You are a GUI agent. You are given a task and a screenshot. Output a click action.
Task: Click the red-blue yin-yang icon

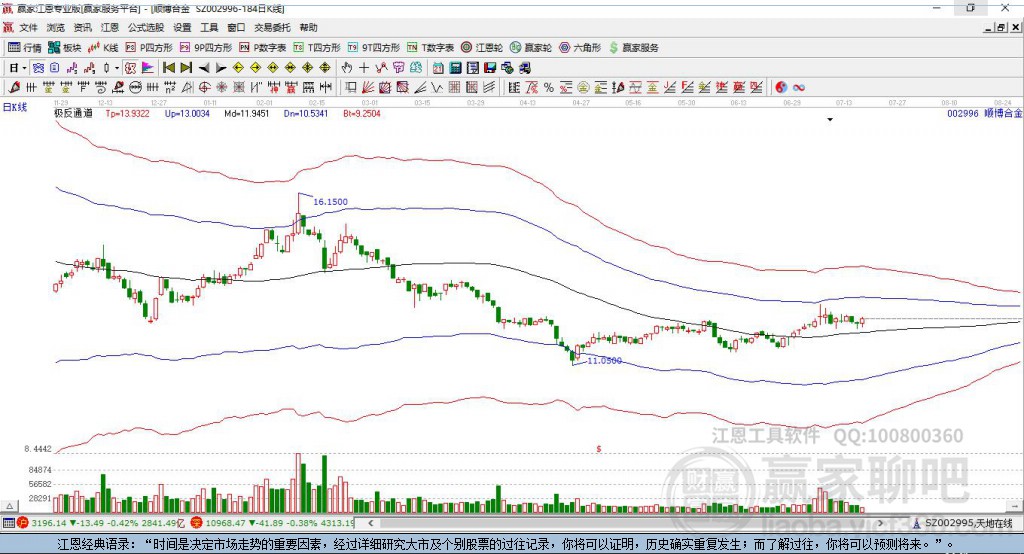(781, 88)
